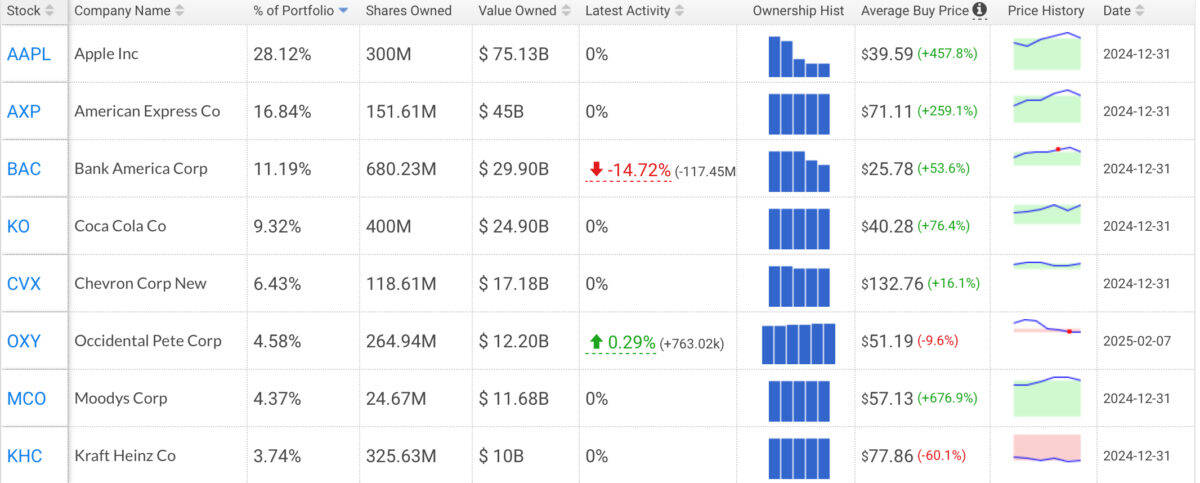Sort by Stock column sort arrows
This screenshot has width=1200, height=483.
(53, 11)
